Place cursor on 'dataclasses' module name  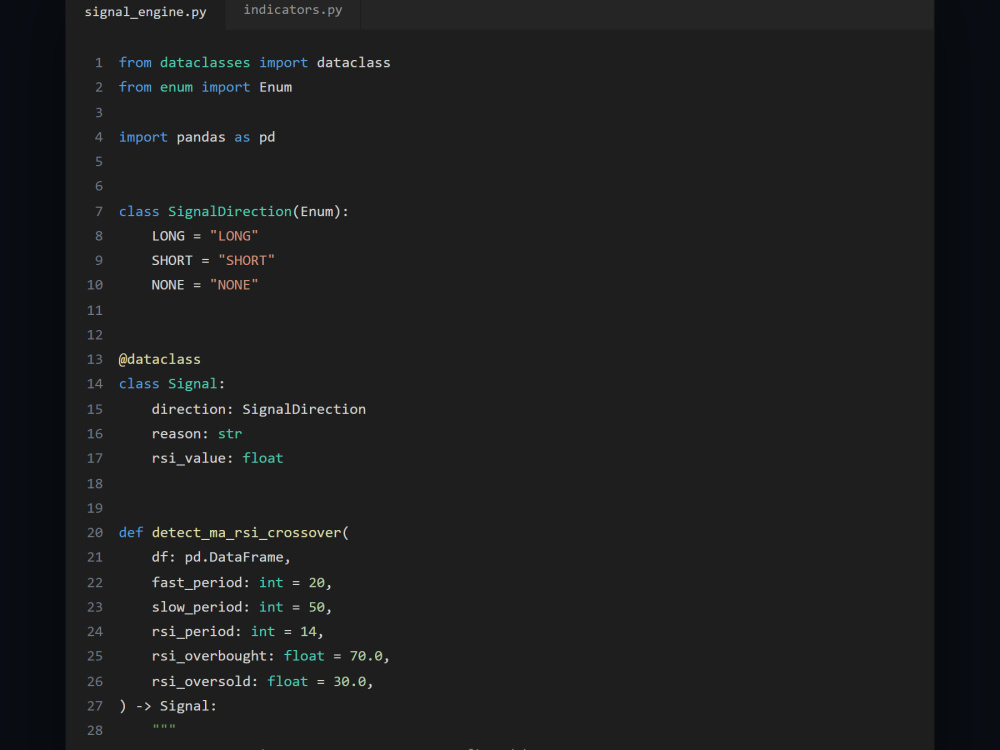205,62
